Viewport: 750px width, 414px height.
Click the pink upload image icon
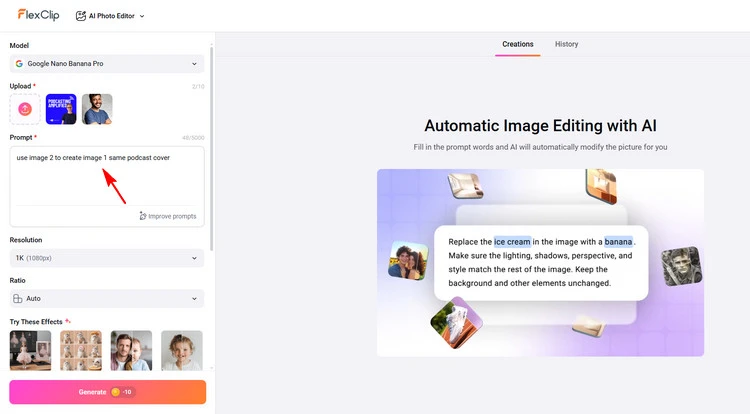25,109
